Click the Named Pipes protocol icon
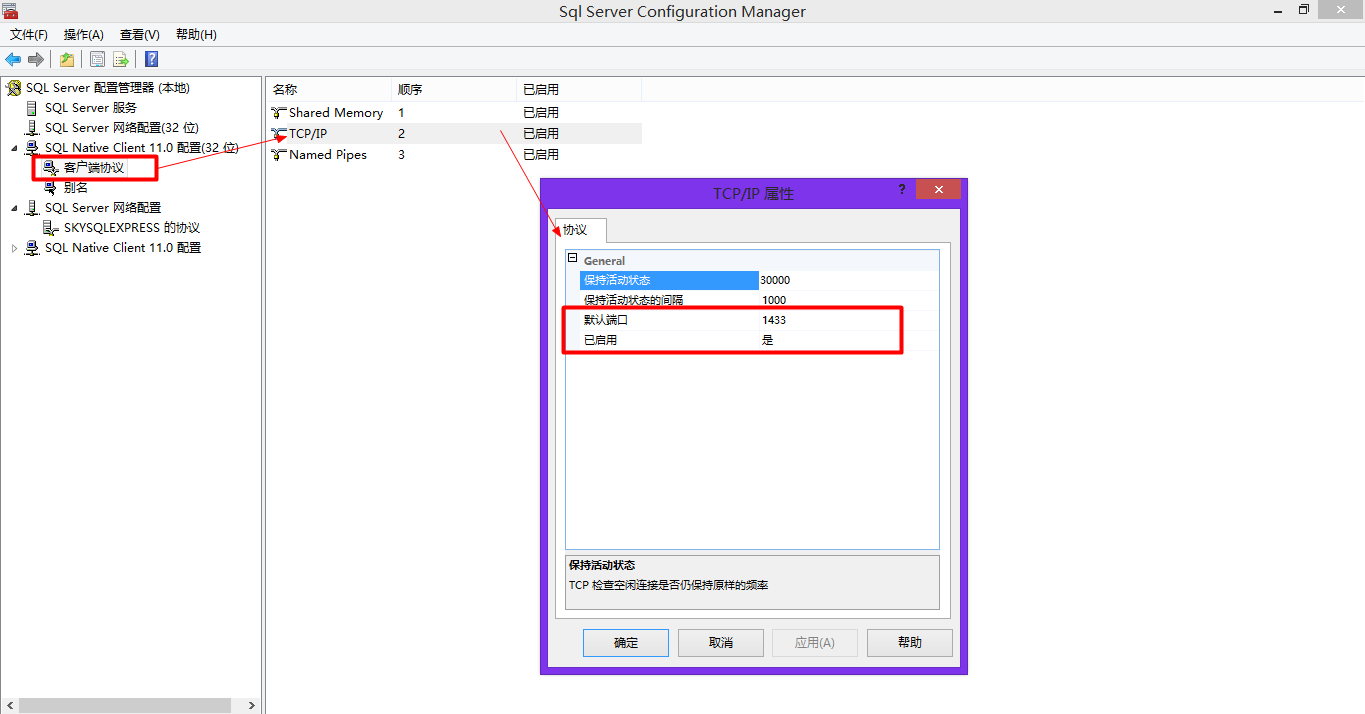The height and width of the screenshot is (714, 1365). (x=279, y=155)
